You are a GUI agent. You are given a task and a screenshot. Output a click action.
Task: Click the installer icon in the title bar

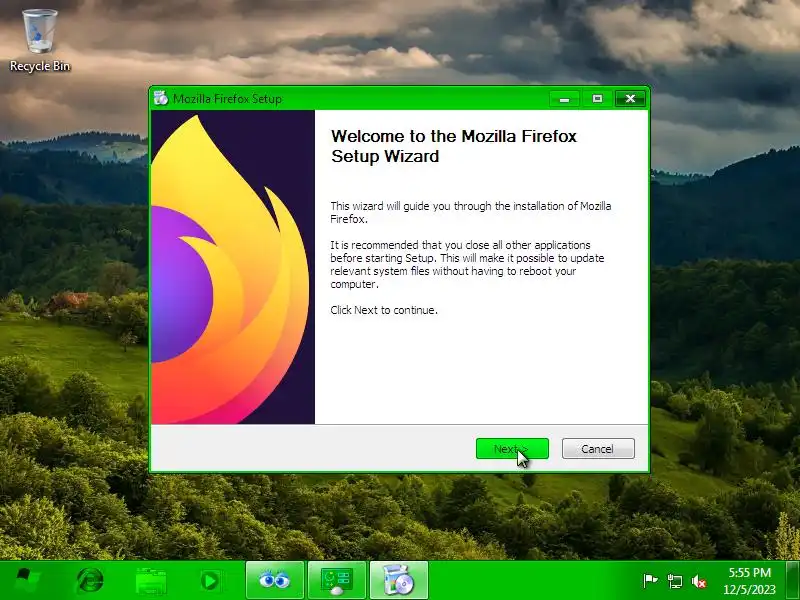161,98
